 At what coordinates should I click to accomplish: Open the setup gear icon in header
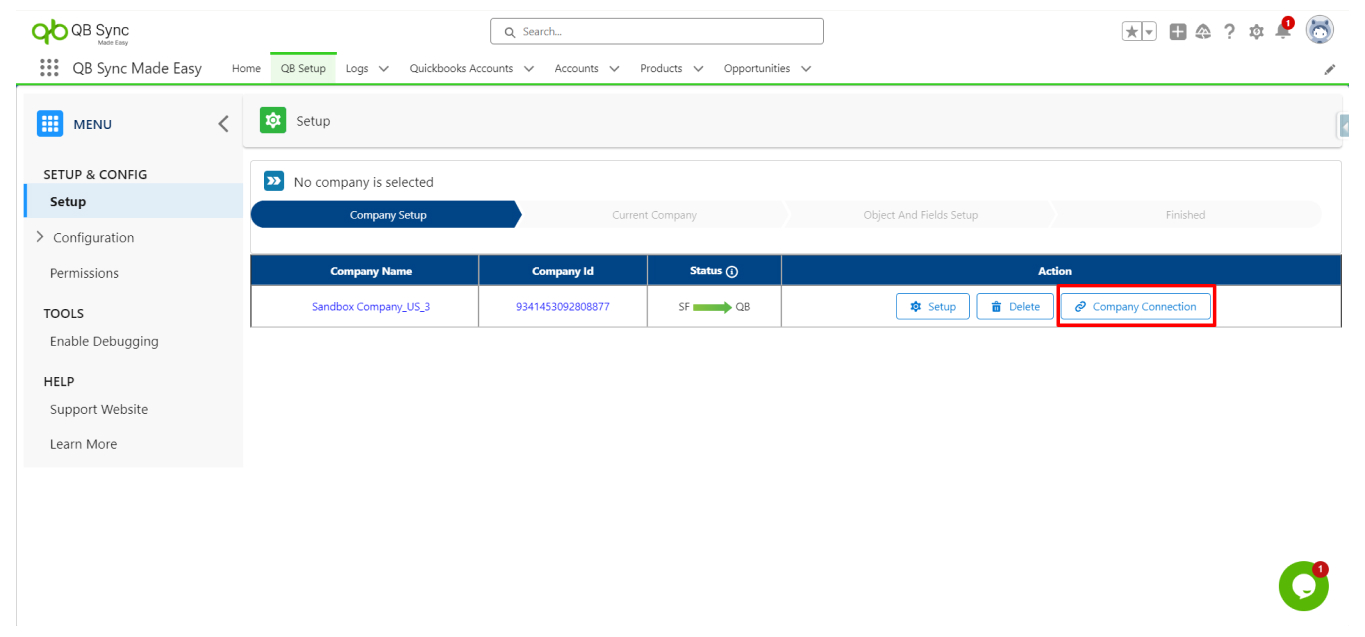click(1256, 32)
